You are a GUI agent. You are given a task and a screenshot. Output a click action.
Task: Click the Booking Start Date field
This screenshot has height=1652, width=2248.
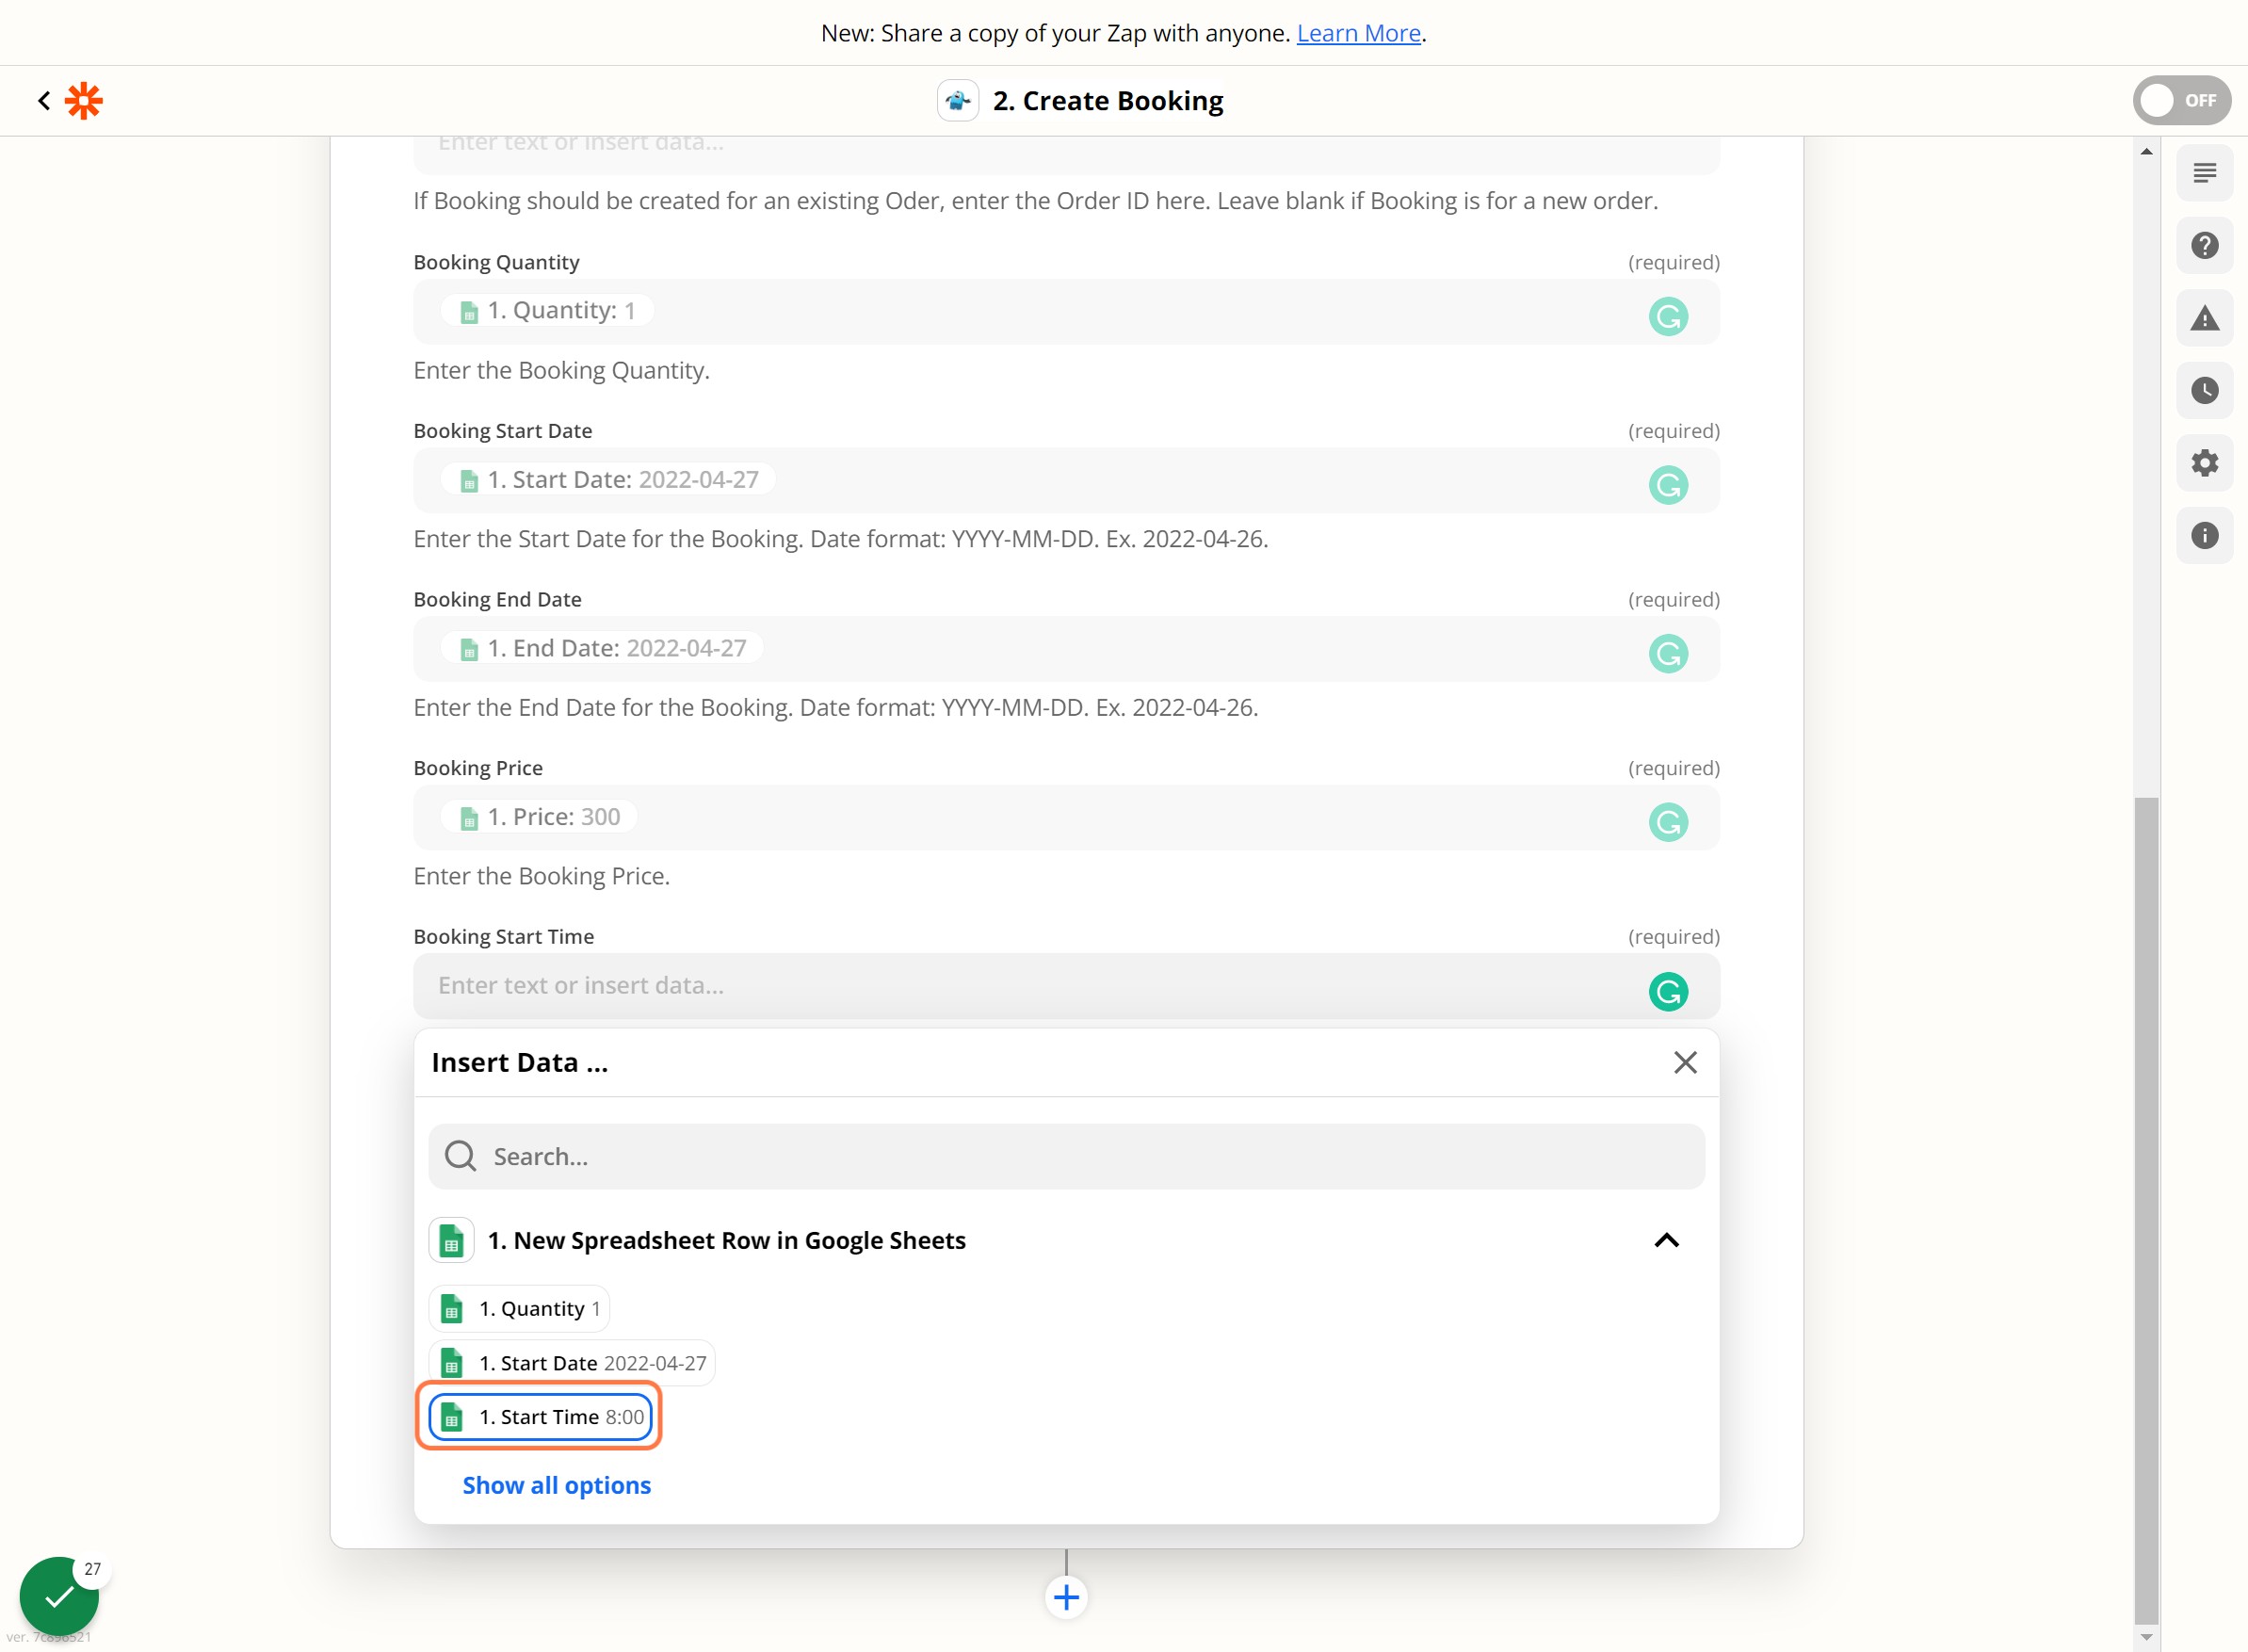1066,480
